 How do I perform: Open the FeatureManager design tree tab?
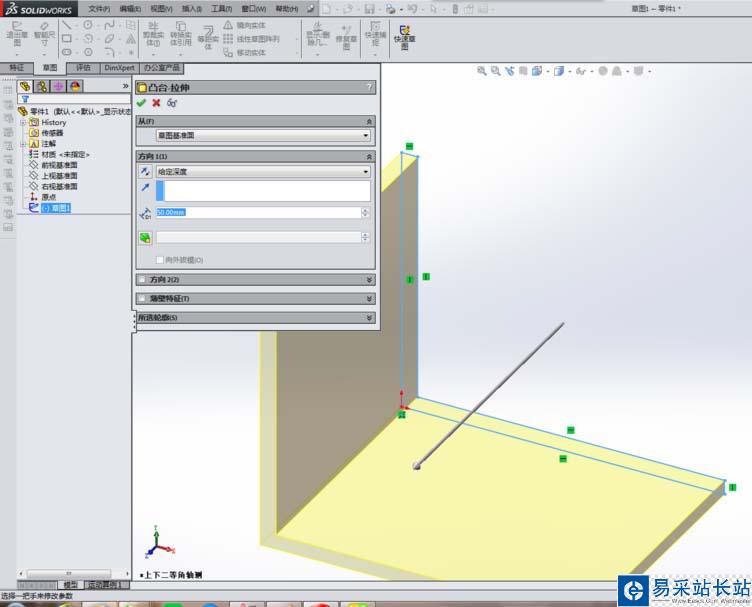(25, 86)
